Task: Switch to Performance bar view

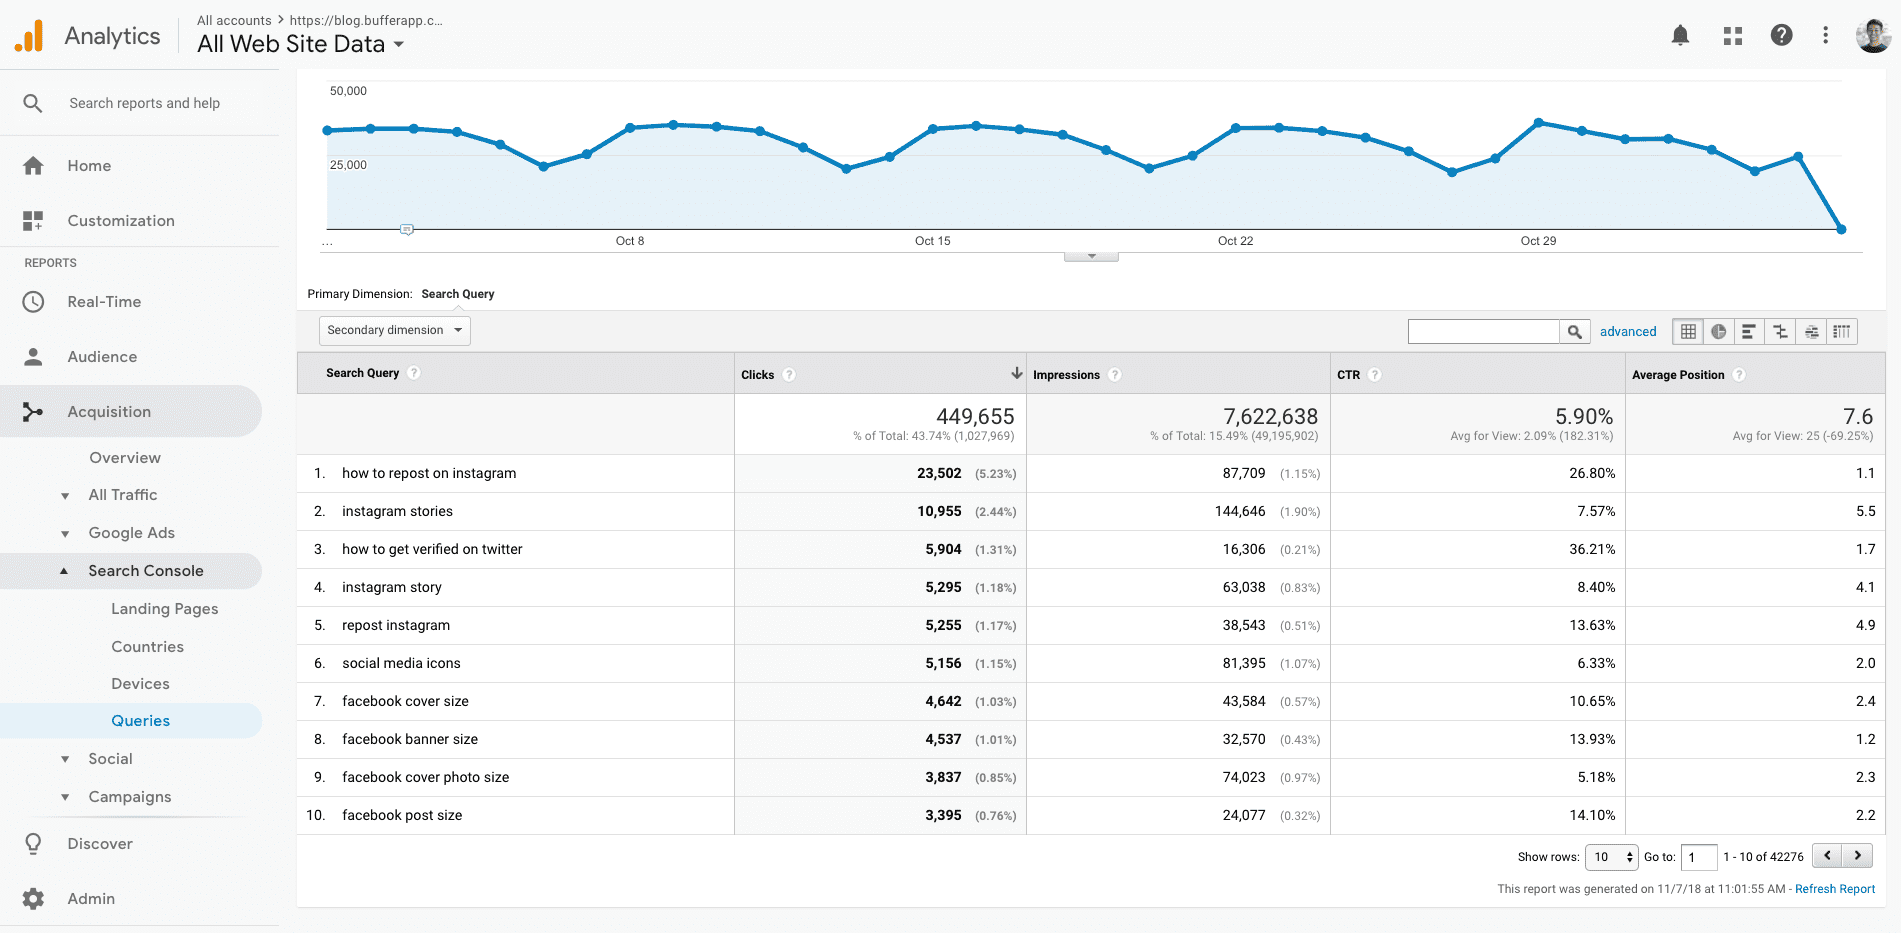Action: point(1748,332)
